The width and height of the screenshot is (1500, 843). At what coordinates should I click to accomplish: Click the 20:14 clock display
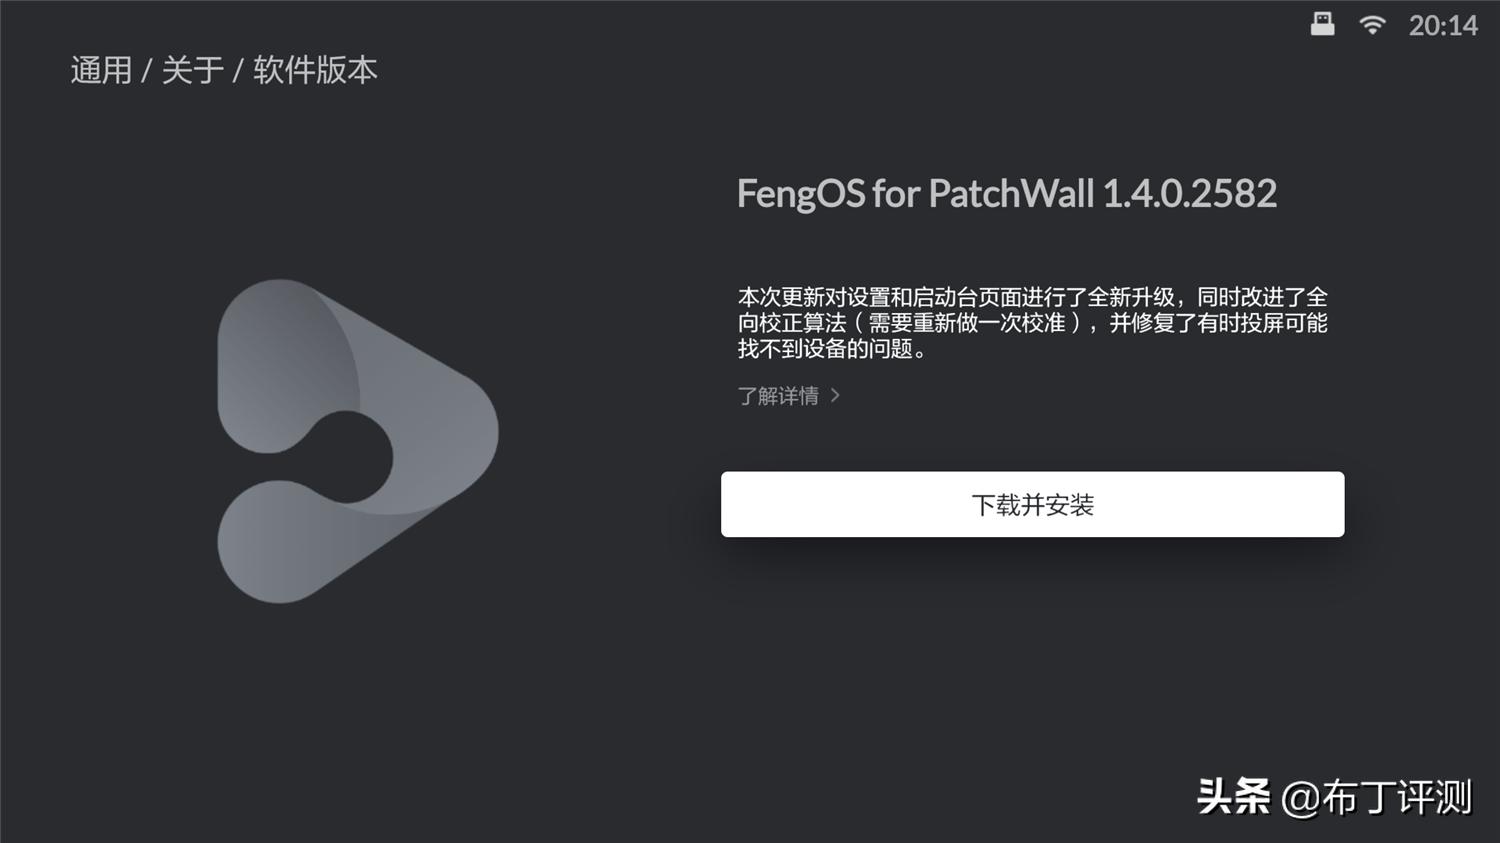(x=1443, y=26)
